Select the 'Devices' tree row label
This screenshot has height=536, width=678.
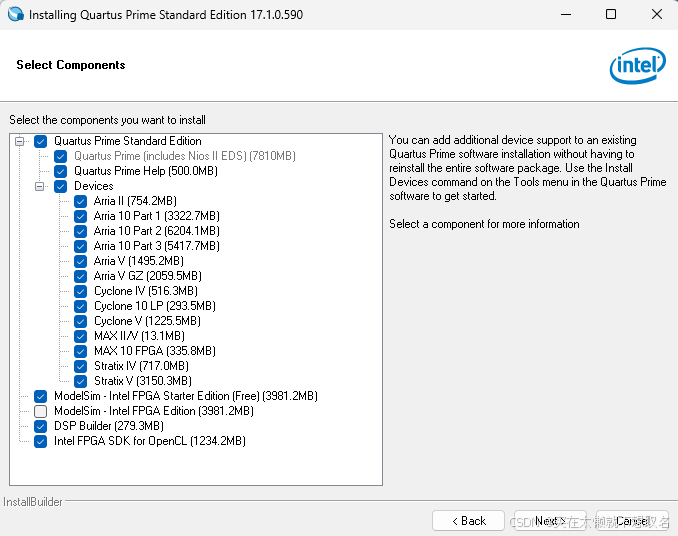[94, 186]
